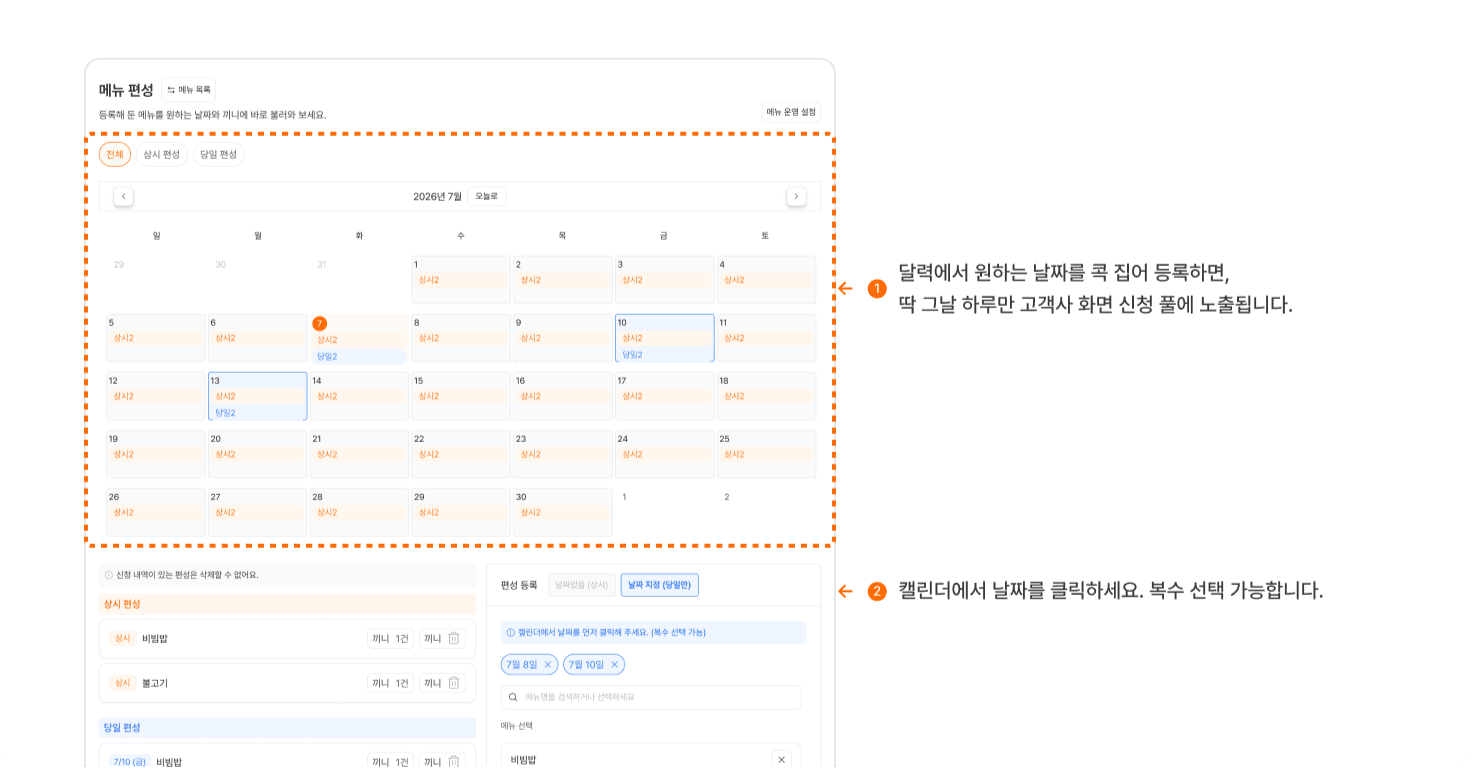
Task: Switch to the 상시 편성 filter tab
Action: 162,154
